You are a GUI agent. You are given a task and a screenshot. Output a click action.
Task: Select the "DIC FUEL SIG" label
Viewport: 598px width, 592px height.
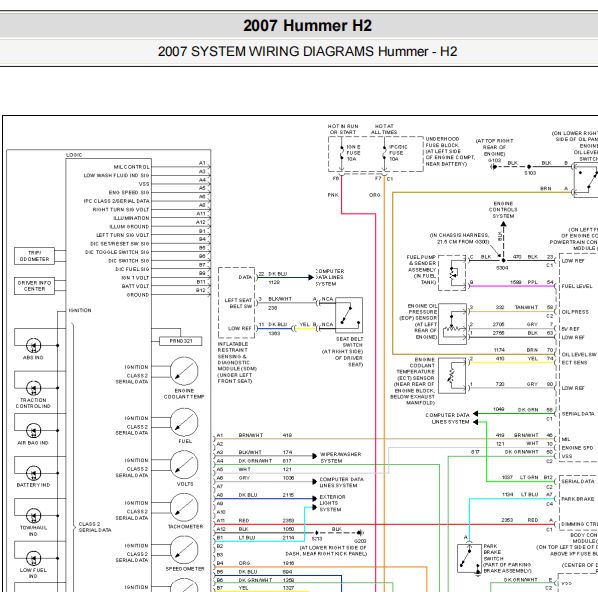(x=132, y=269)
